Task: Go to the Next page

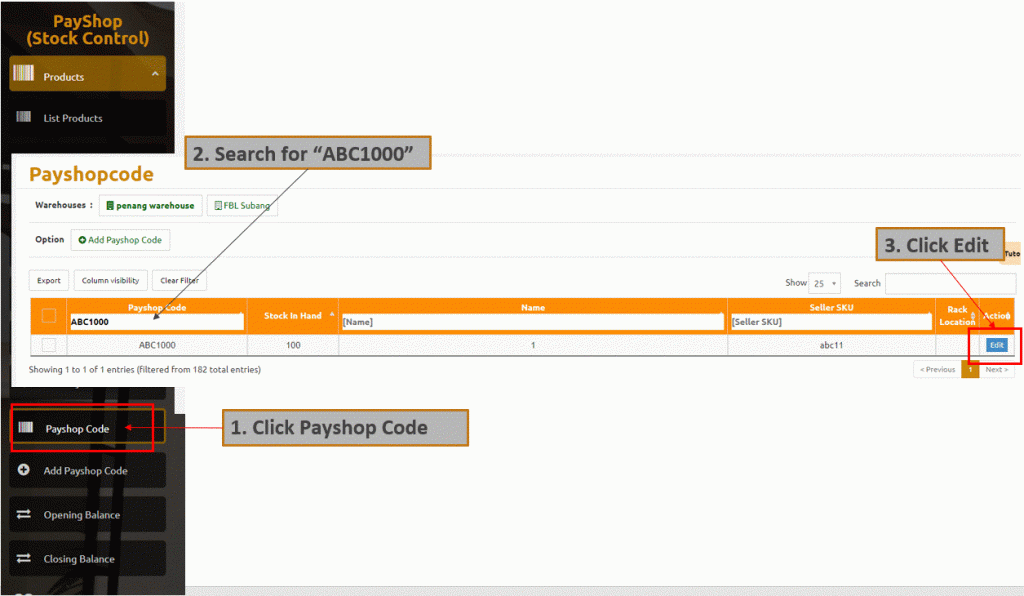Action: 997,369
